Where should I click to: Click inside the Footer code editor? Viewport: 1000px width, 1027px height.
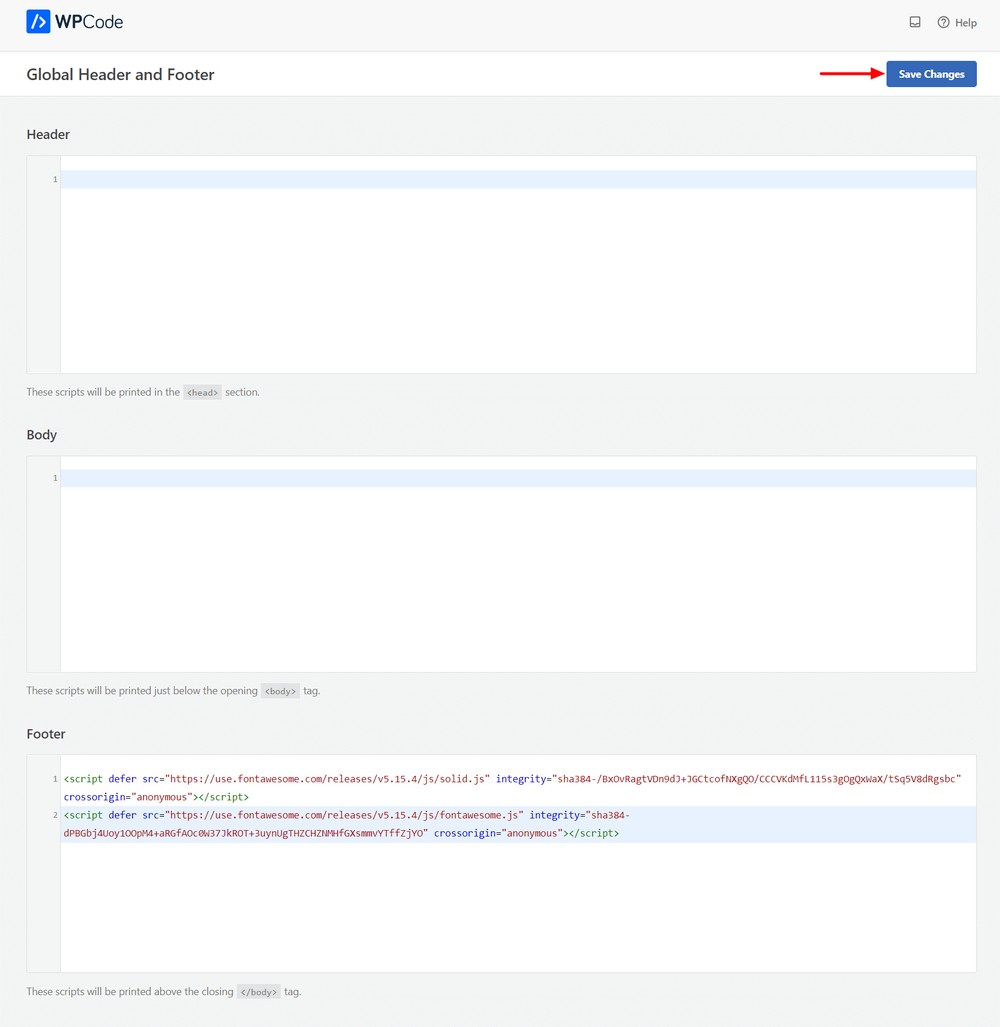(x=518, y=863)
